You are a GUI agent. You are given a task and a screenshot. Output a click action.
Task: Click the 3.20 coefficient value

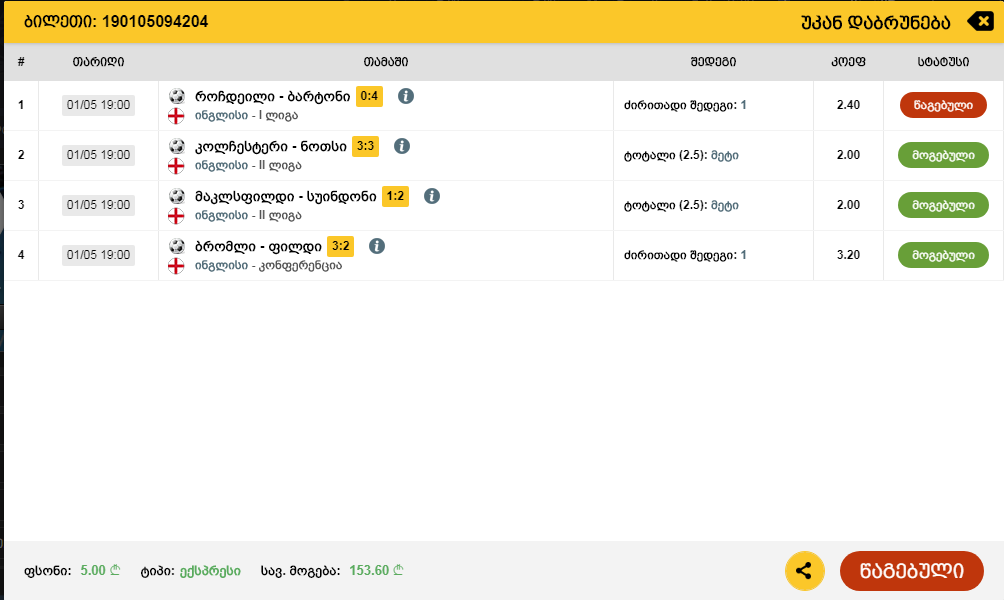[848, 255]
